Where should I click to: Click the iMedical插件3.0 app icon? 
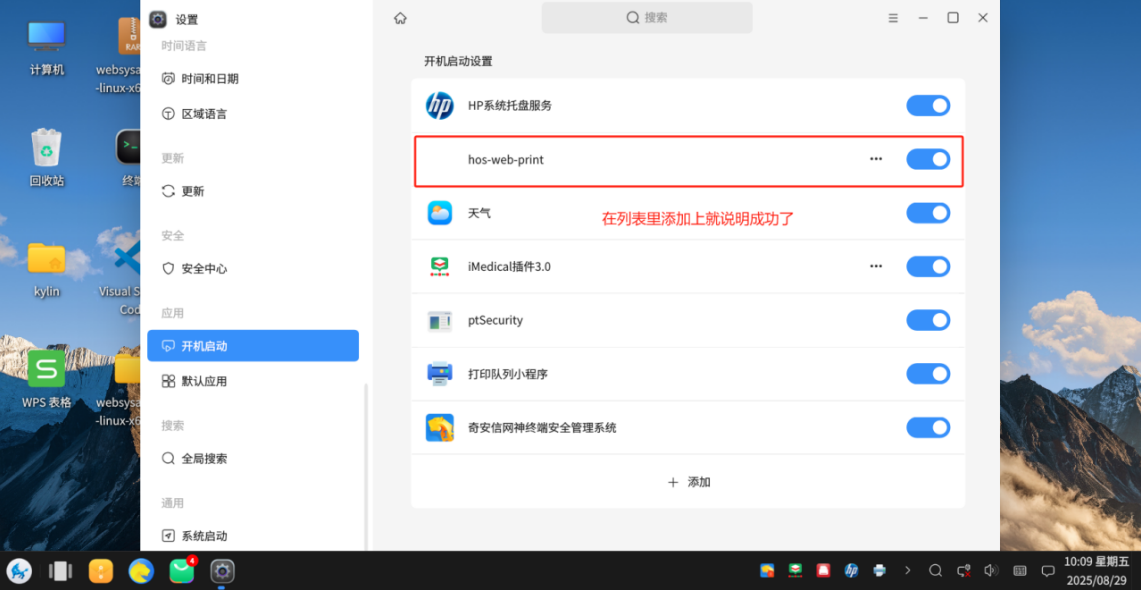(440, 266)
